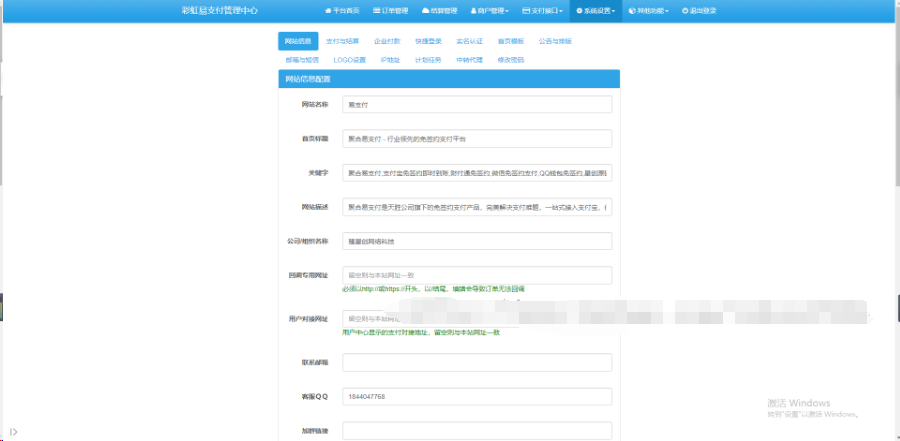The image size is (900, 441).
Task: Open the LOGO设置 tab
Action: (349, 60)
